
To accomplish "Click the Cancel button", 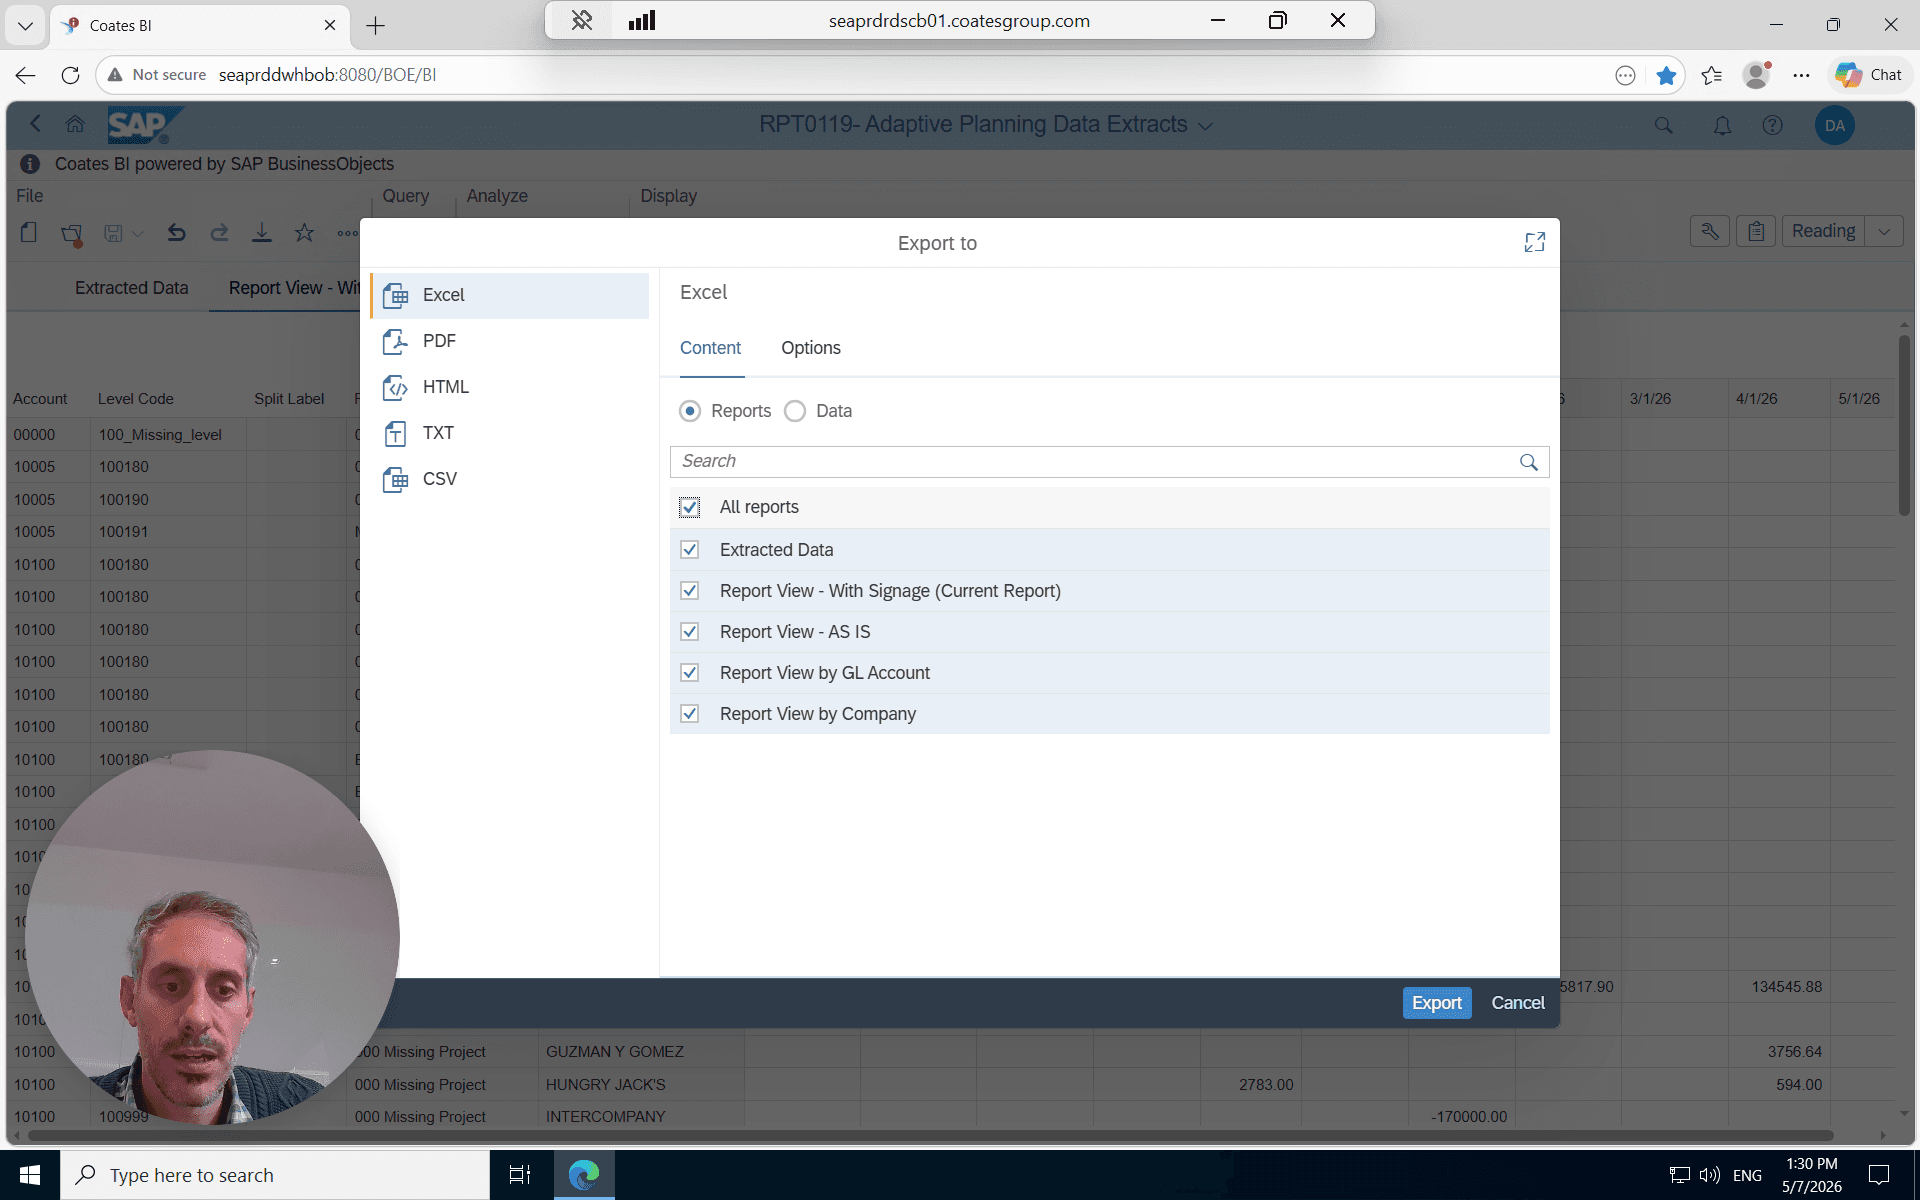I will coord(1518,1003).
